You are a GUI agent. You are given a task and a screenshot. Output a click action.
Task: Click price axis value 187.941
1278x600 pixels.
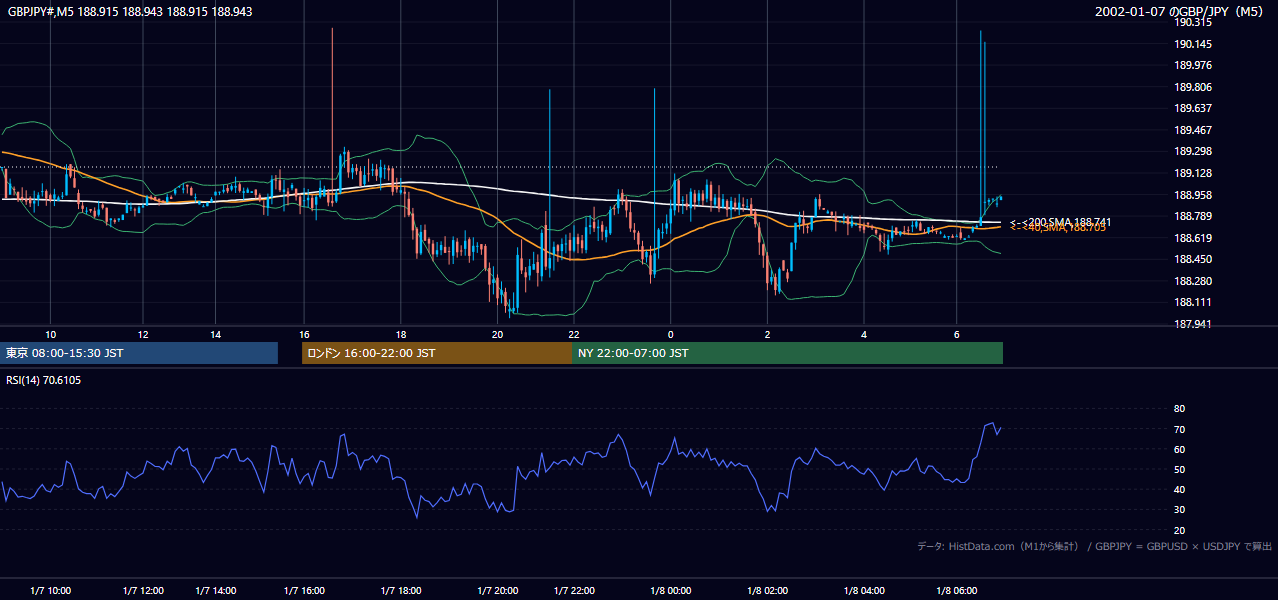point(1193,324)
